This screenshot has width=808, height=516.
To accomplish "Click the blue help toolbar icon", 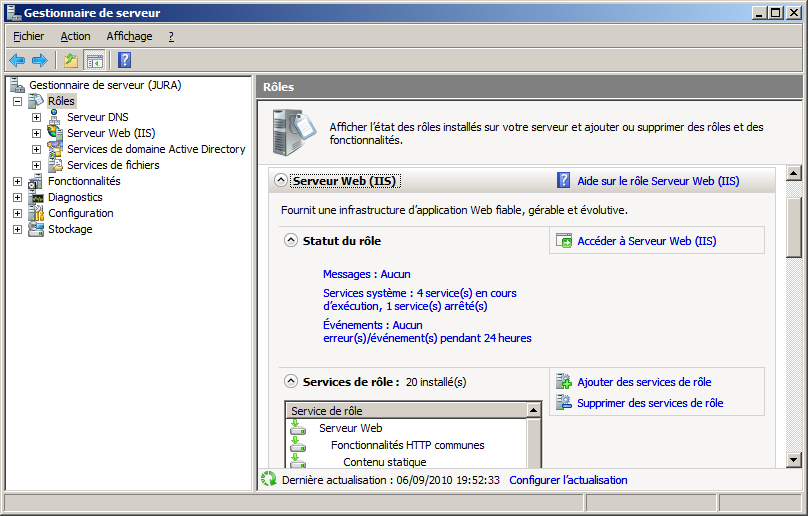I will click(x=124, y=60).
